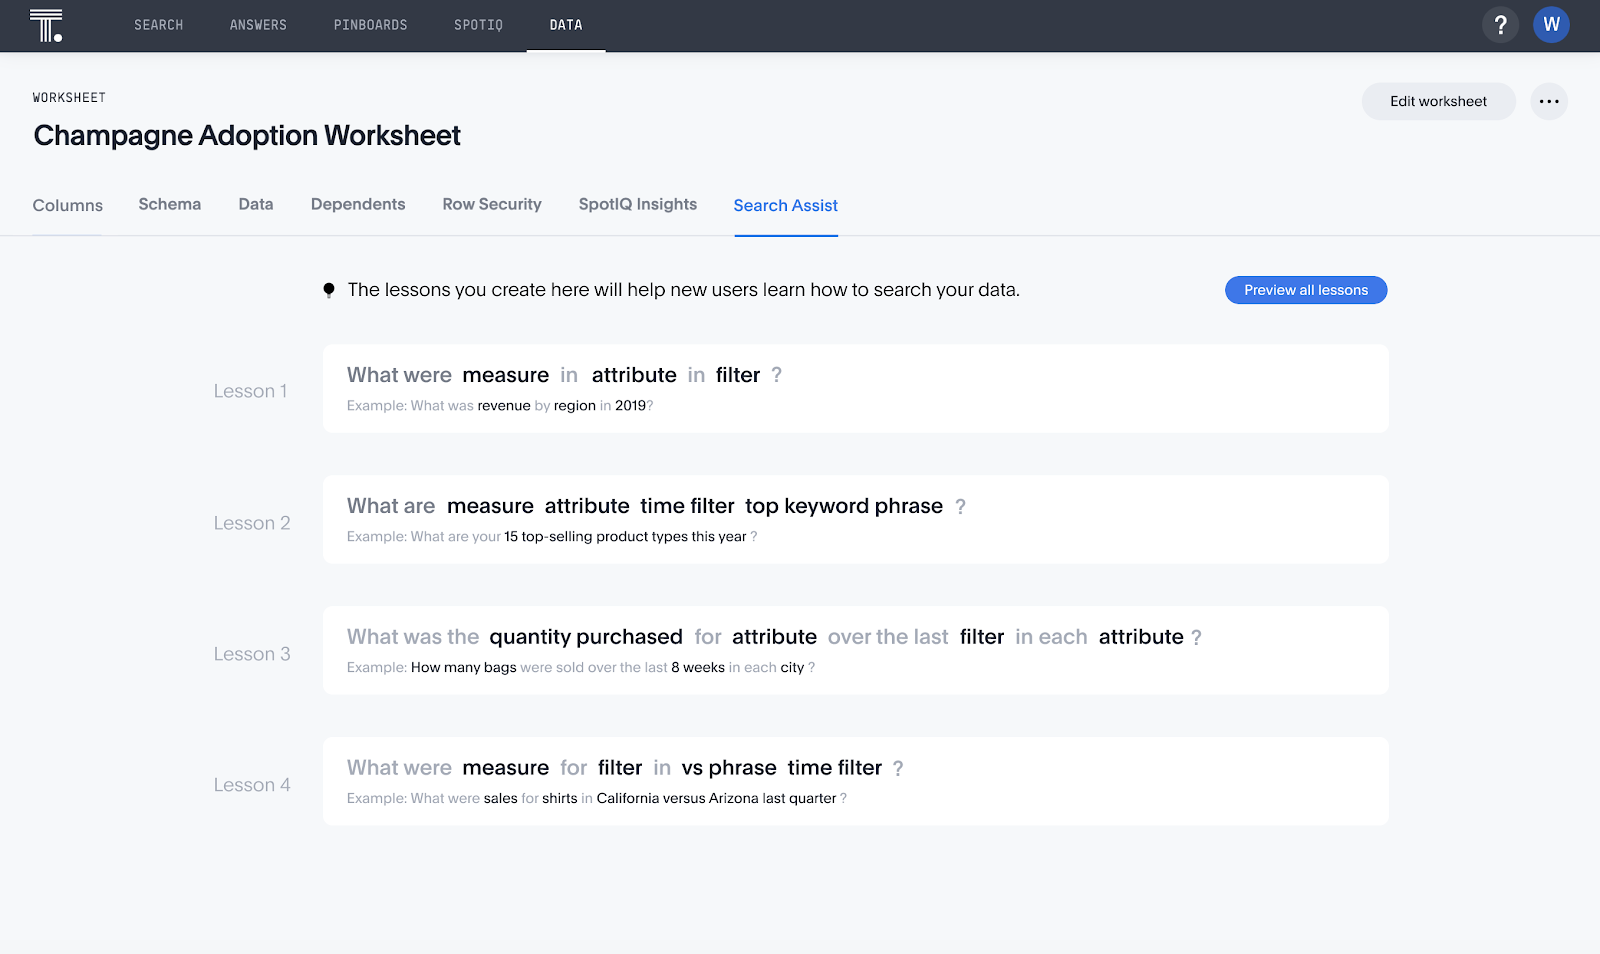Viewport: 1600px width, 954px height.
Task: Click Lesson 4 example California versus Arizona
Action: pyautogui.click(x=597, y=799)
